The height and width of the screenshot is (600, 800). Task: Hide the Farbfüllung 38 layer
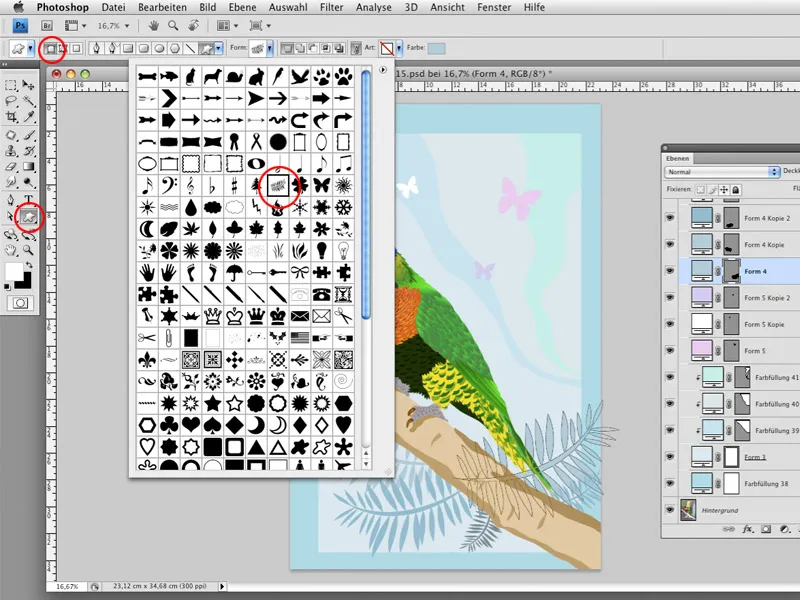[x=669, y=482]
